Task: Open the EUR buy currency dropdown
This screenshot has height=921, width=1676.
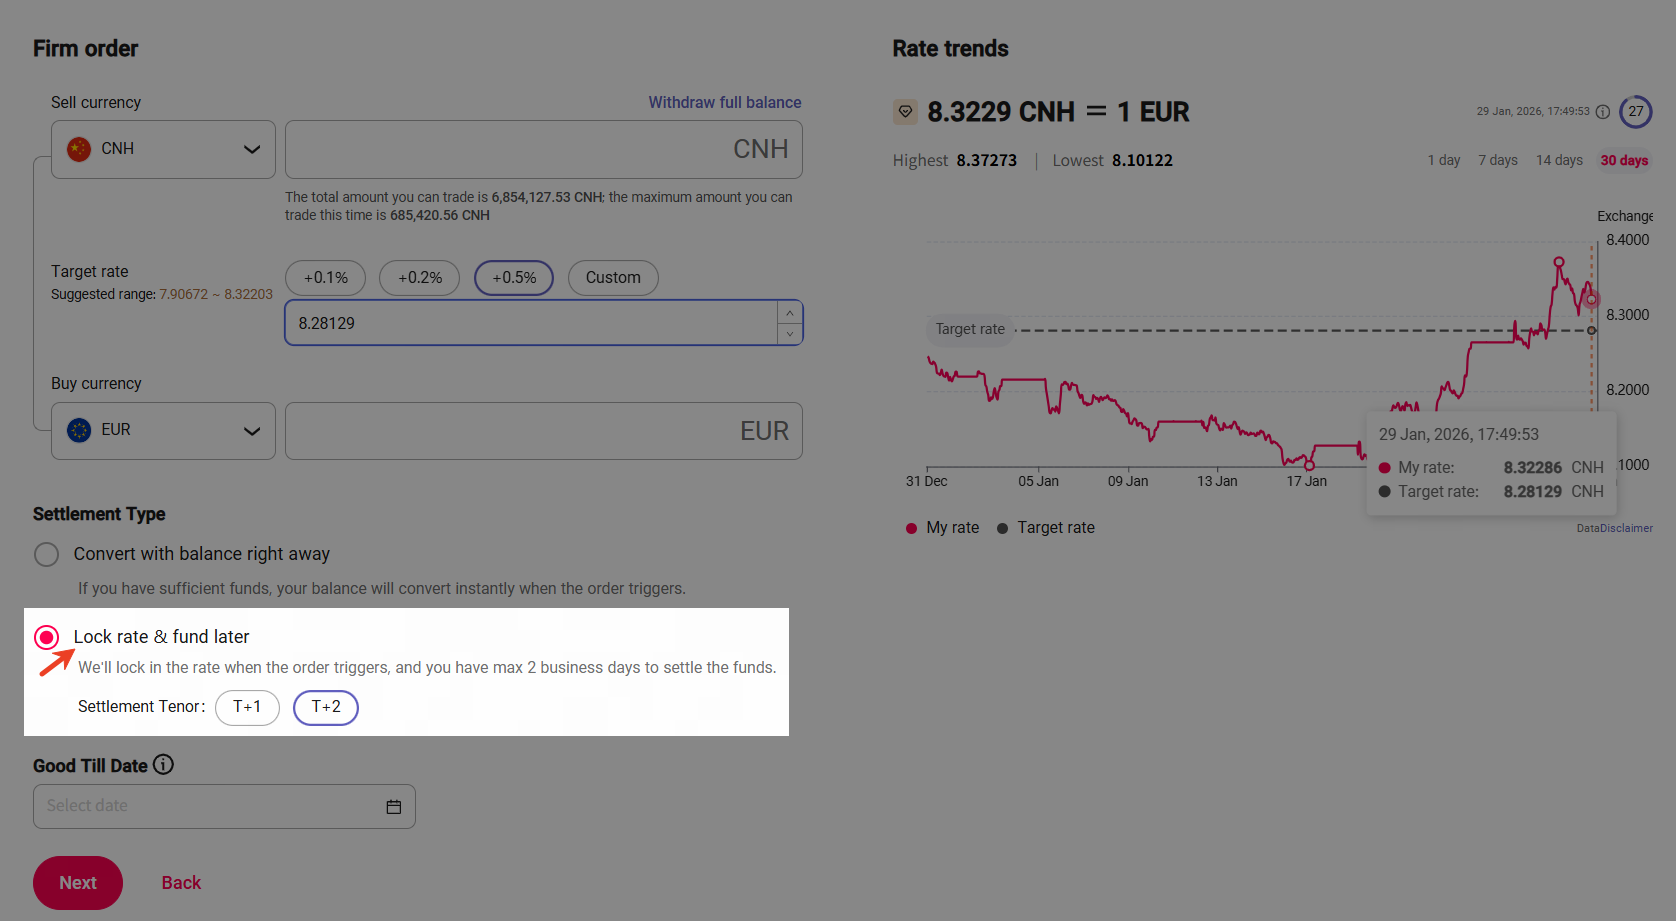Action: coord(163,430)
